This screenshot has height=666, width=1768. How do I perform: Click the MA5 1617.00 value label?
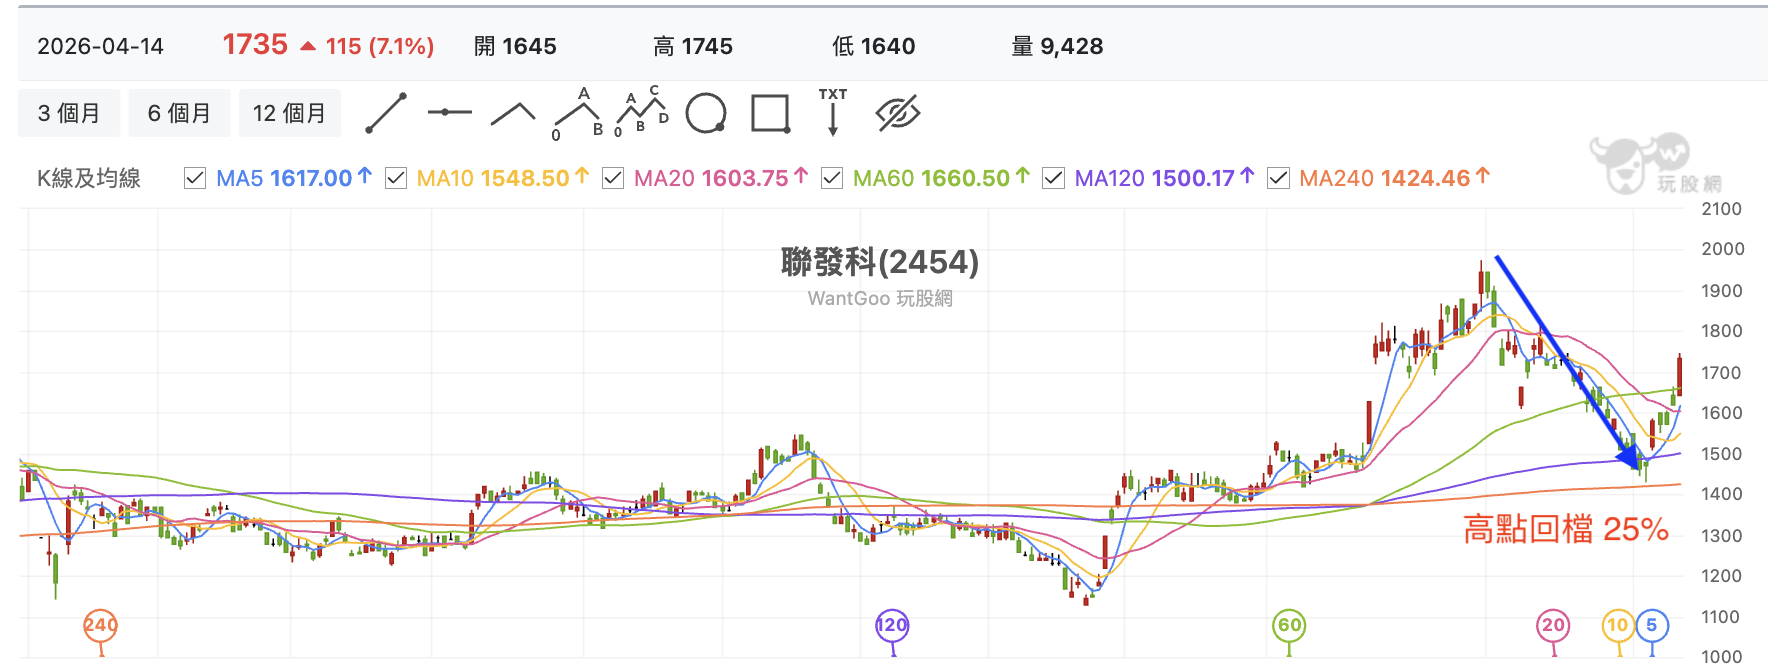coord(294,178)
